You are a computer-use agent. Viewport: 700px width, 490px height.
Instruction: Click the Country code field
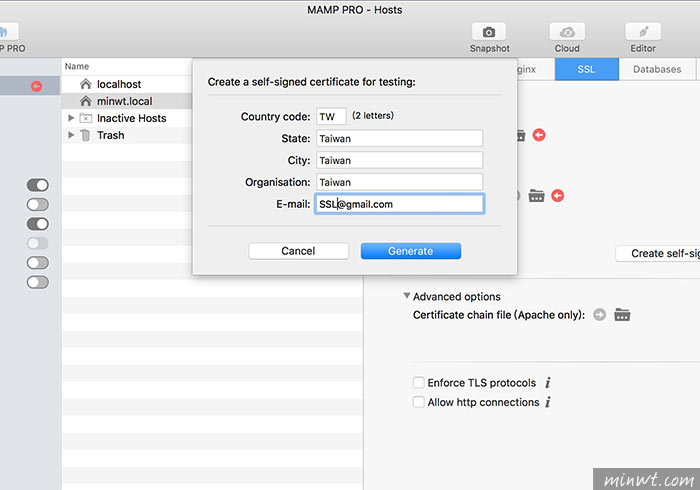click(331, 116)
